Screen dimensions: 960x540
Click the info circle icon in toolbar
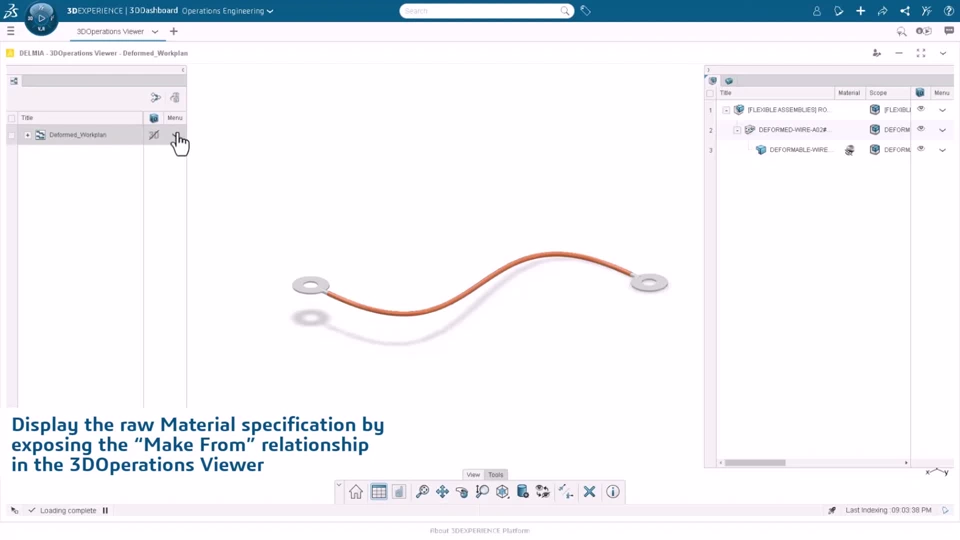coord(613,492)
